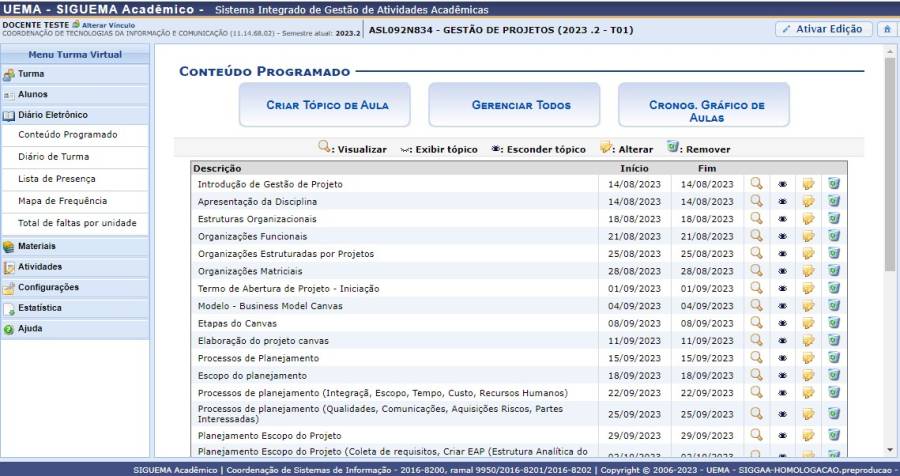The height and width of the screenshot is (476, 900).
Task: Click edit icon for 'Estruturas Organizacionais'
Action: click(808, 219)
